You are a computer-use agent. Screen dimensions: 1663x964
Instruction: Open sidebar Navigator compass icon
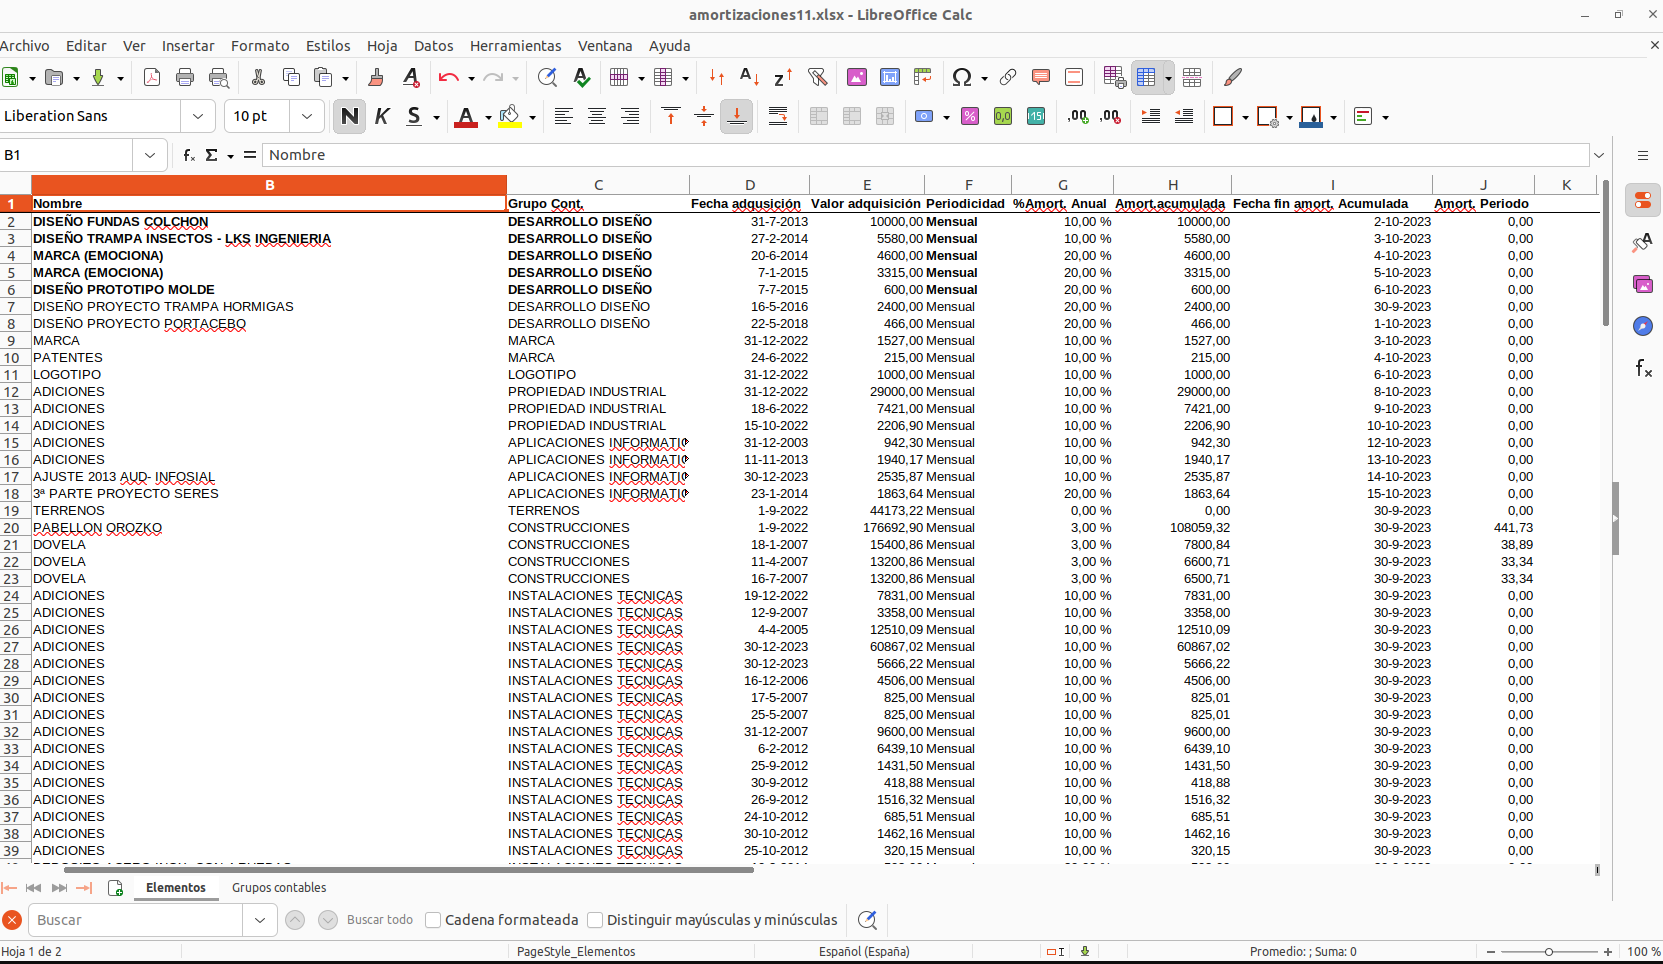[1643, 326]
